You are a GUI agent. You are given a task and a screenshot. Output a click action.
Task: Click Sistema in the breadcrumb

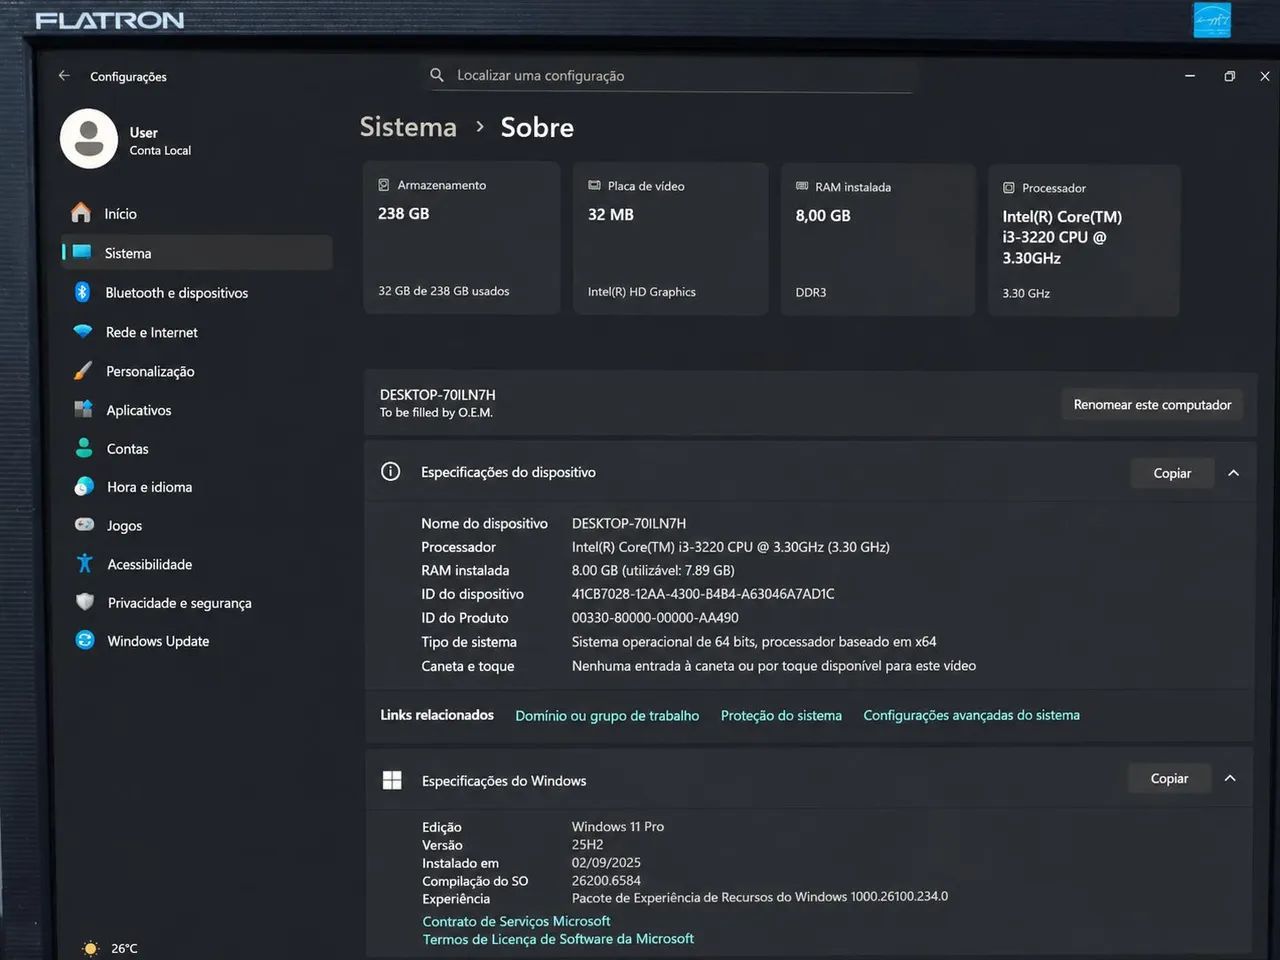pyautogui.click(x=408, y=127)
